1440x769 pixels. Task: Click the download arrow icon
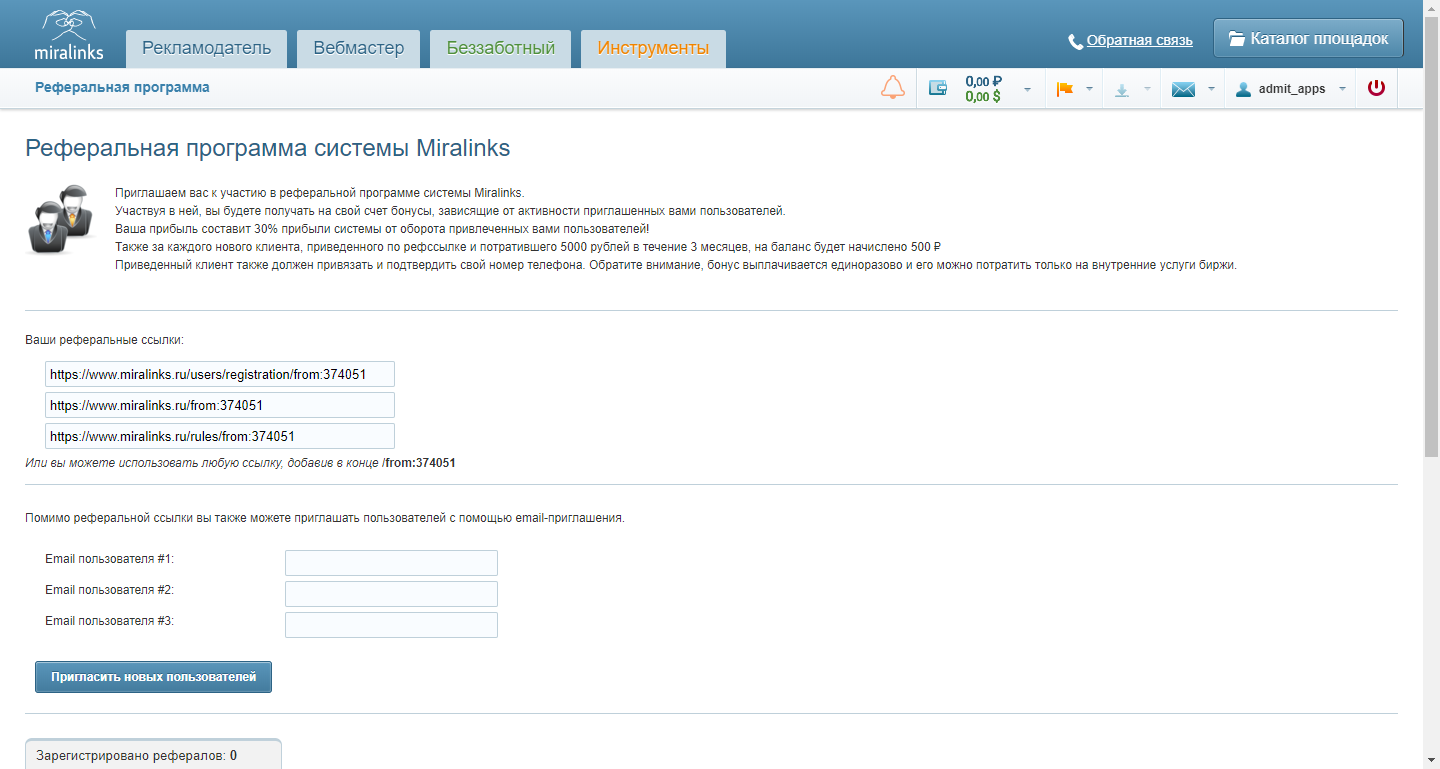(x=1122, y=90)
